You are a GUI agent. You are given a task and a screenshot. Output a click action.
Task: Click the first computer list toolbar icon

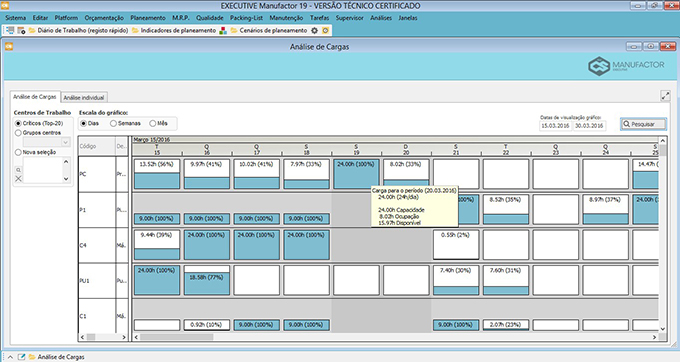pyautogui.click(x=10, y=30)
